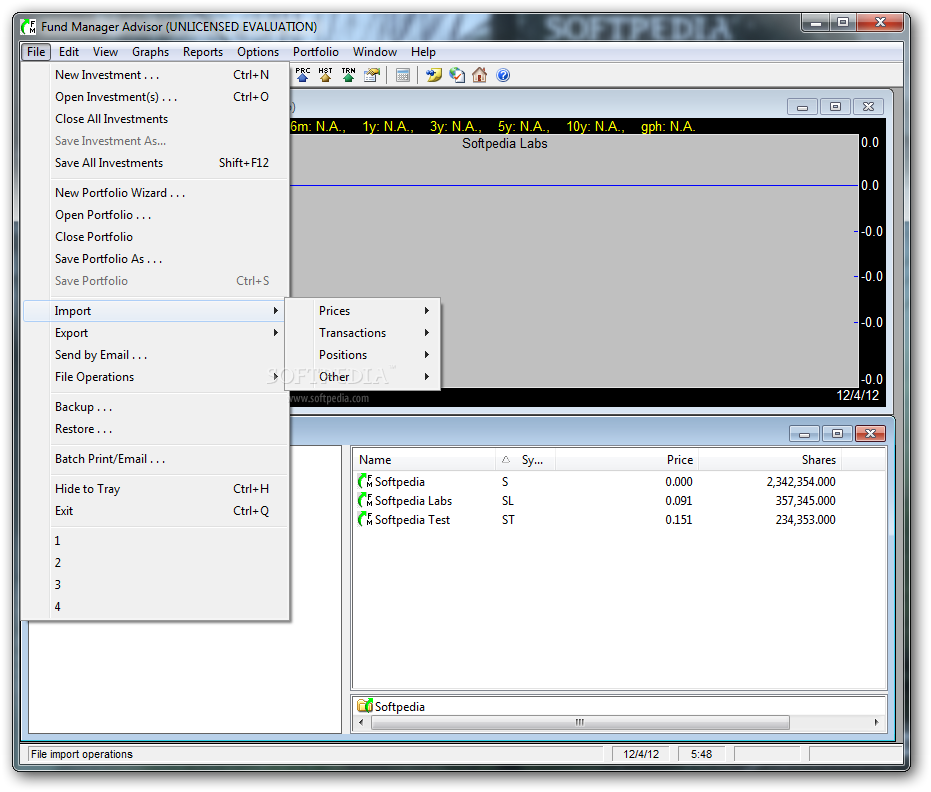
Task: Open the File menu
Action: [36, 52]
